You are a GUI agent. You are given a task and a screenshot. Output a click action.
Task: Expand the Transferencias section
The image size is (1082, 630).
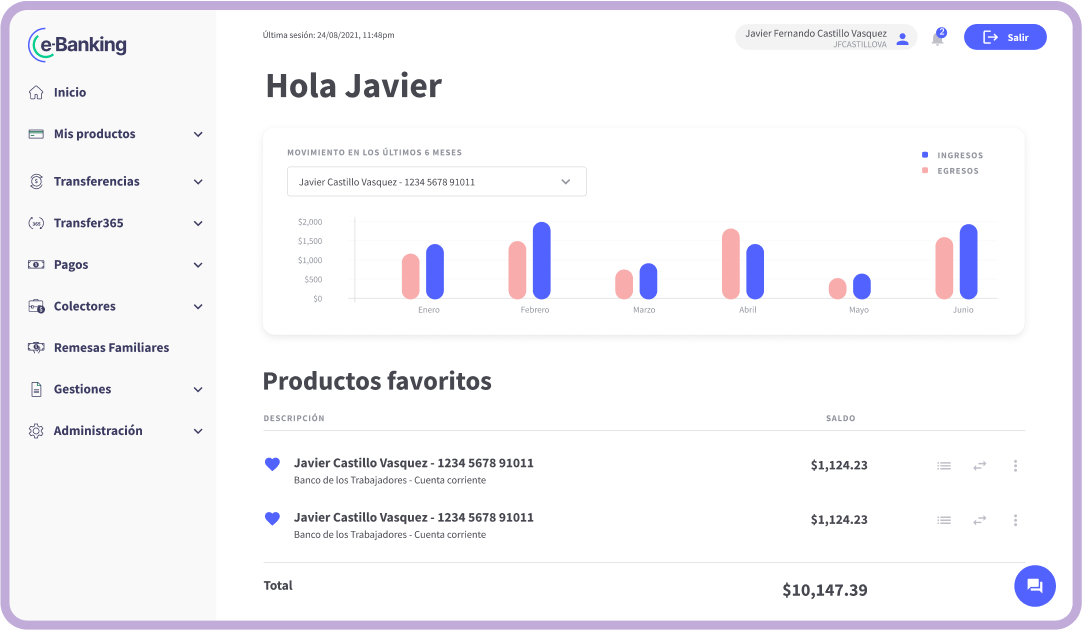point(115,182)
